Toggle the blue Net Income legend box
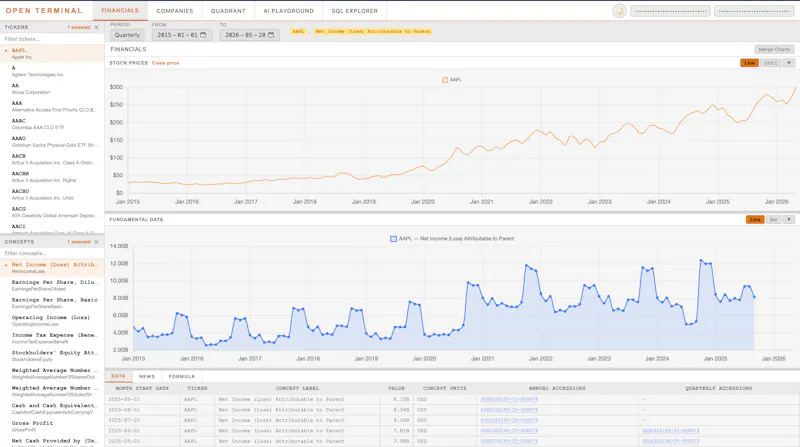The height and width of the screenshot is (447, 800). [393, 238]
